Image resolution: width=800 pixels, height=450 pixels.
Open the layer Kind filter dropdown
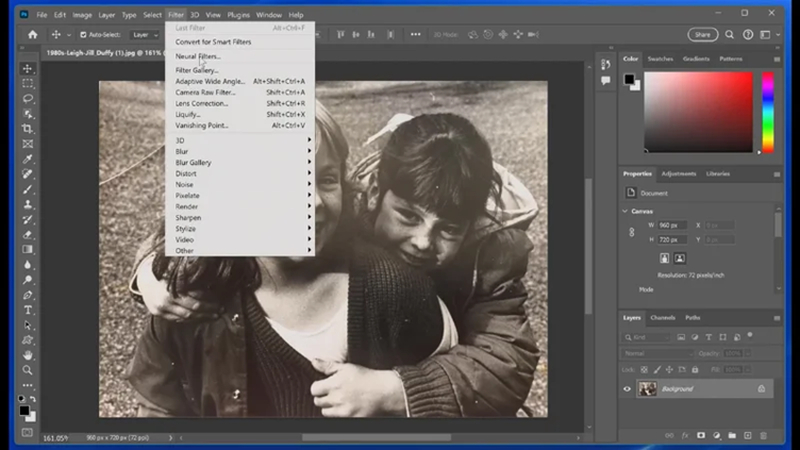point(646,337)
